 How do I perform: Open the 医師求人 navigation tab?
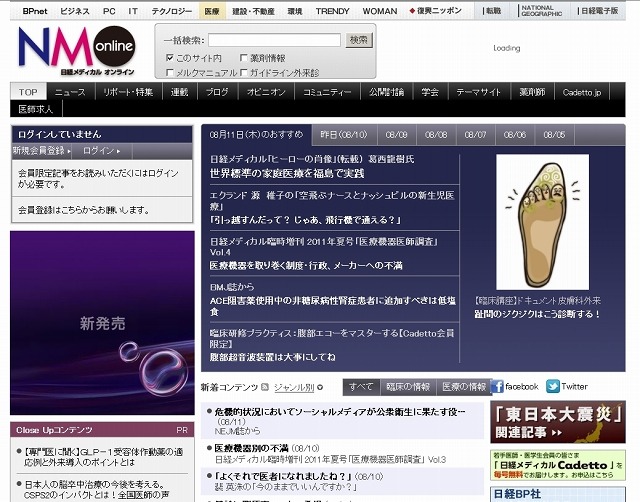[x=36, y=109]
